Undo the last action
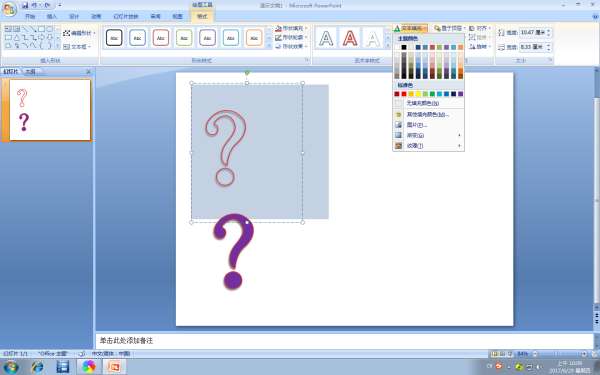The height and width of the screenshot is (375, 600). 34,5
